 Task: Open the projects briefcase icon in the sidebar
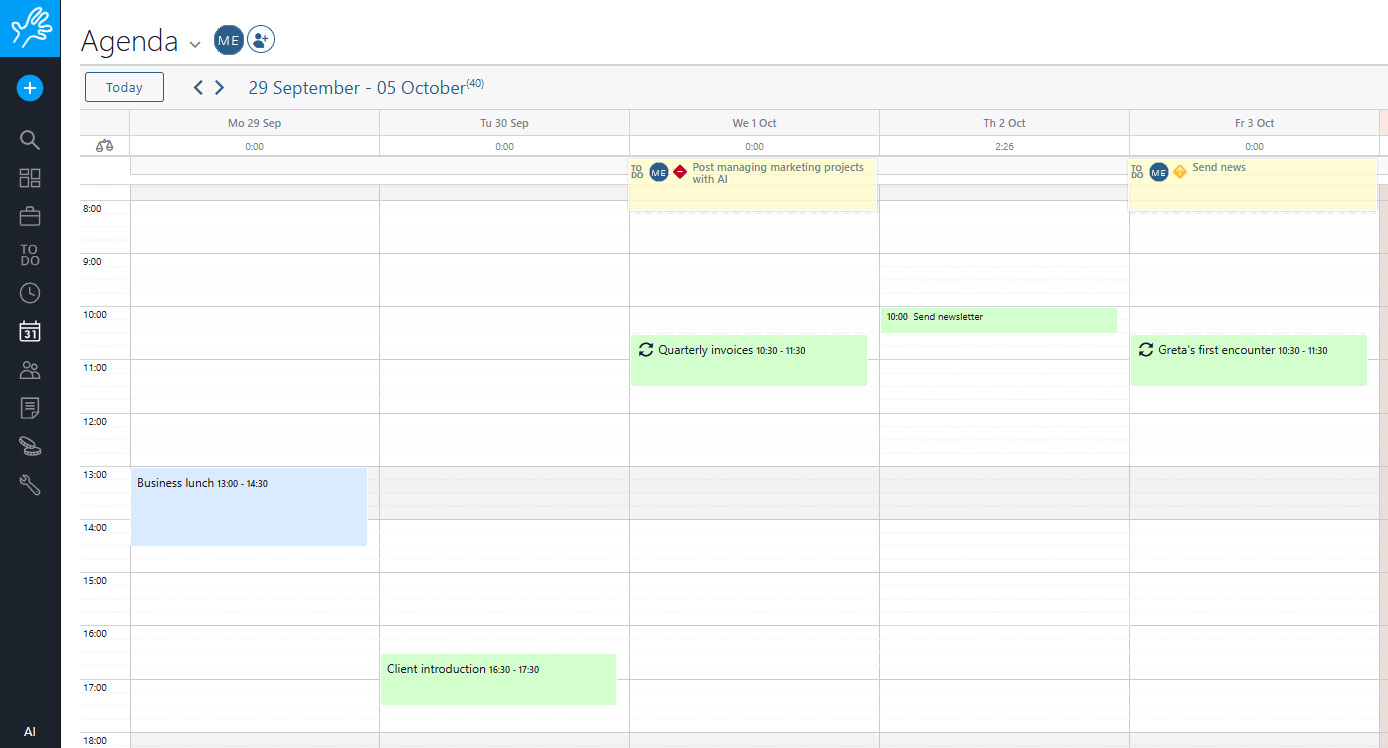[29, 215]
